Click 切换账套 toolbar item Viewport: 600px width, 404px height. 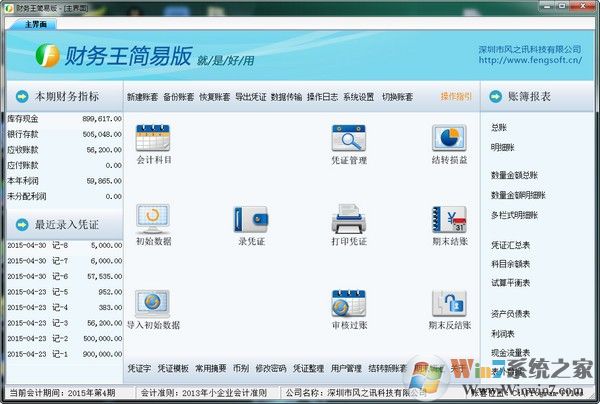tap(397, 97)
